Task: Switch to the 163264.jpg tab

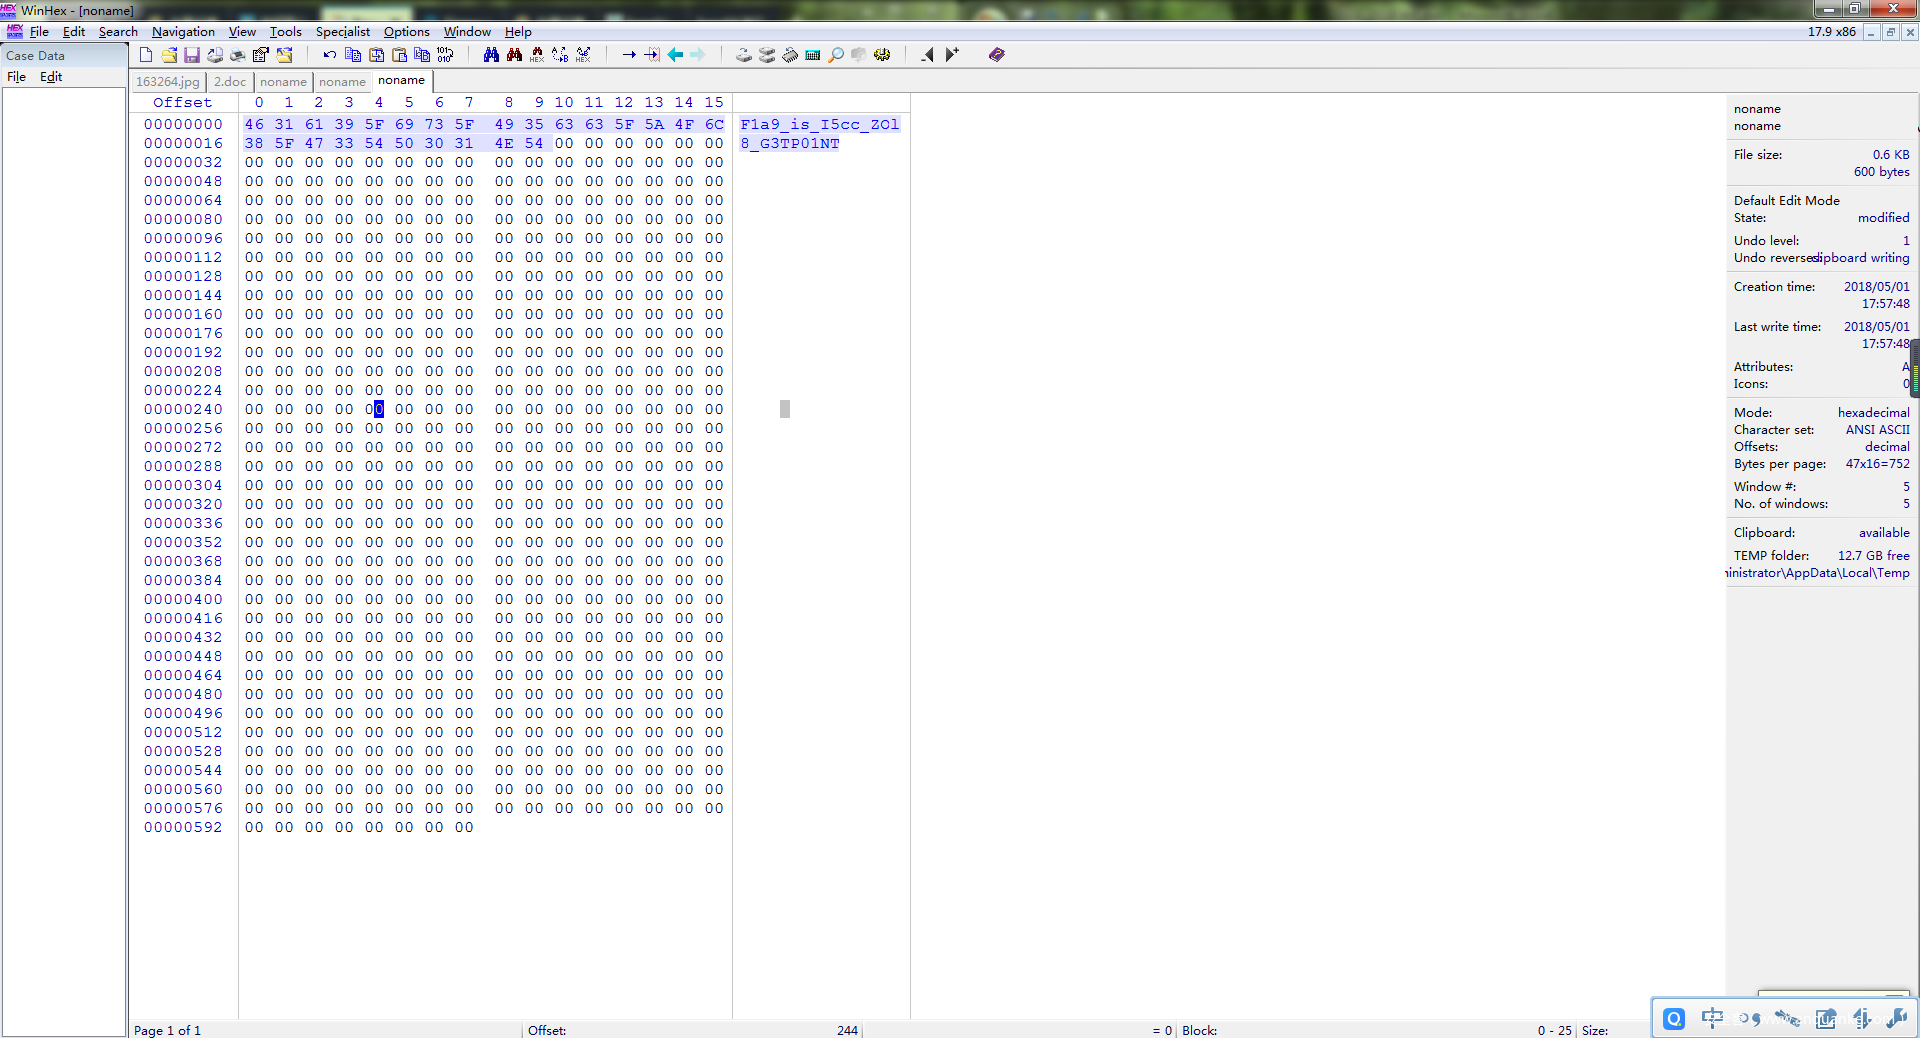Action: (x=168, y=82)
